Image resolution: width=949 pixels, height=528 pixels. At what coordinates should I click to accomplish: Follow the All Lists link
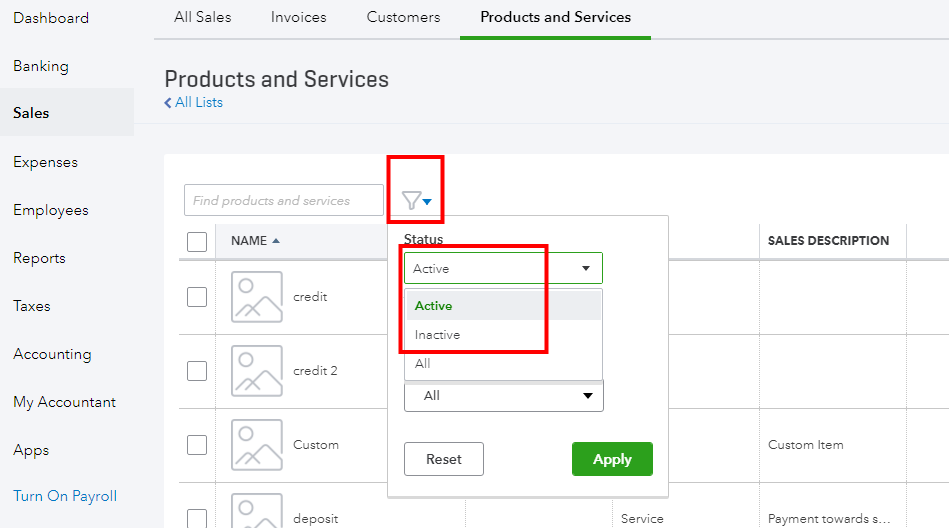click(199, 102)
